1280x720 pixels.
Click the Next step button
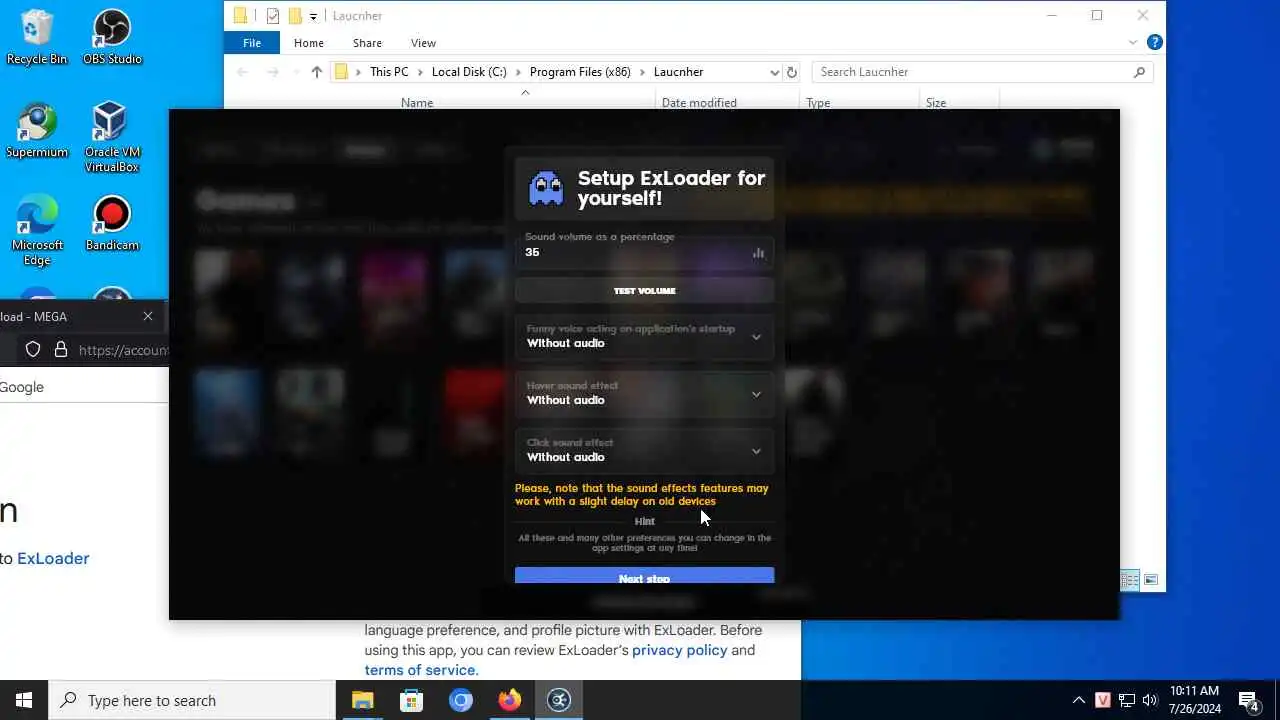[x=644, y=576]
